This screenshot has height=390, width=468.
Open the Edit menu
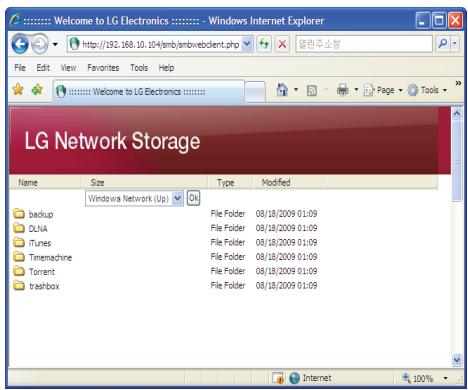43,68
